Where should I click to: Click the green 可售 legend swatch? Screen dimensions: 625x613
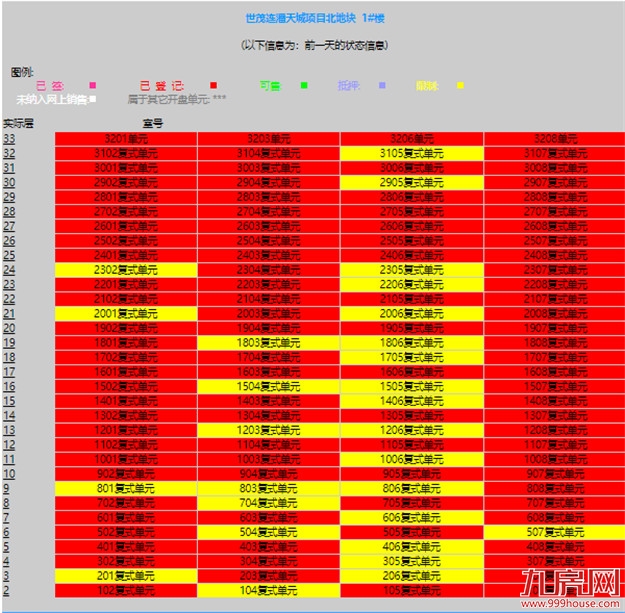coord(303,86)
